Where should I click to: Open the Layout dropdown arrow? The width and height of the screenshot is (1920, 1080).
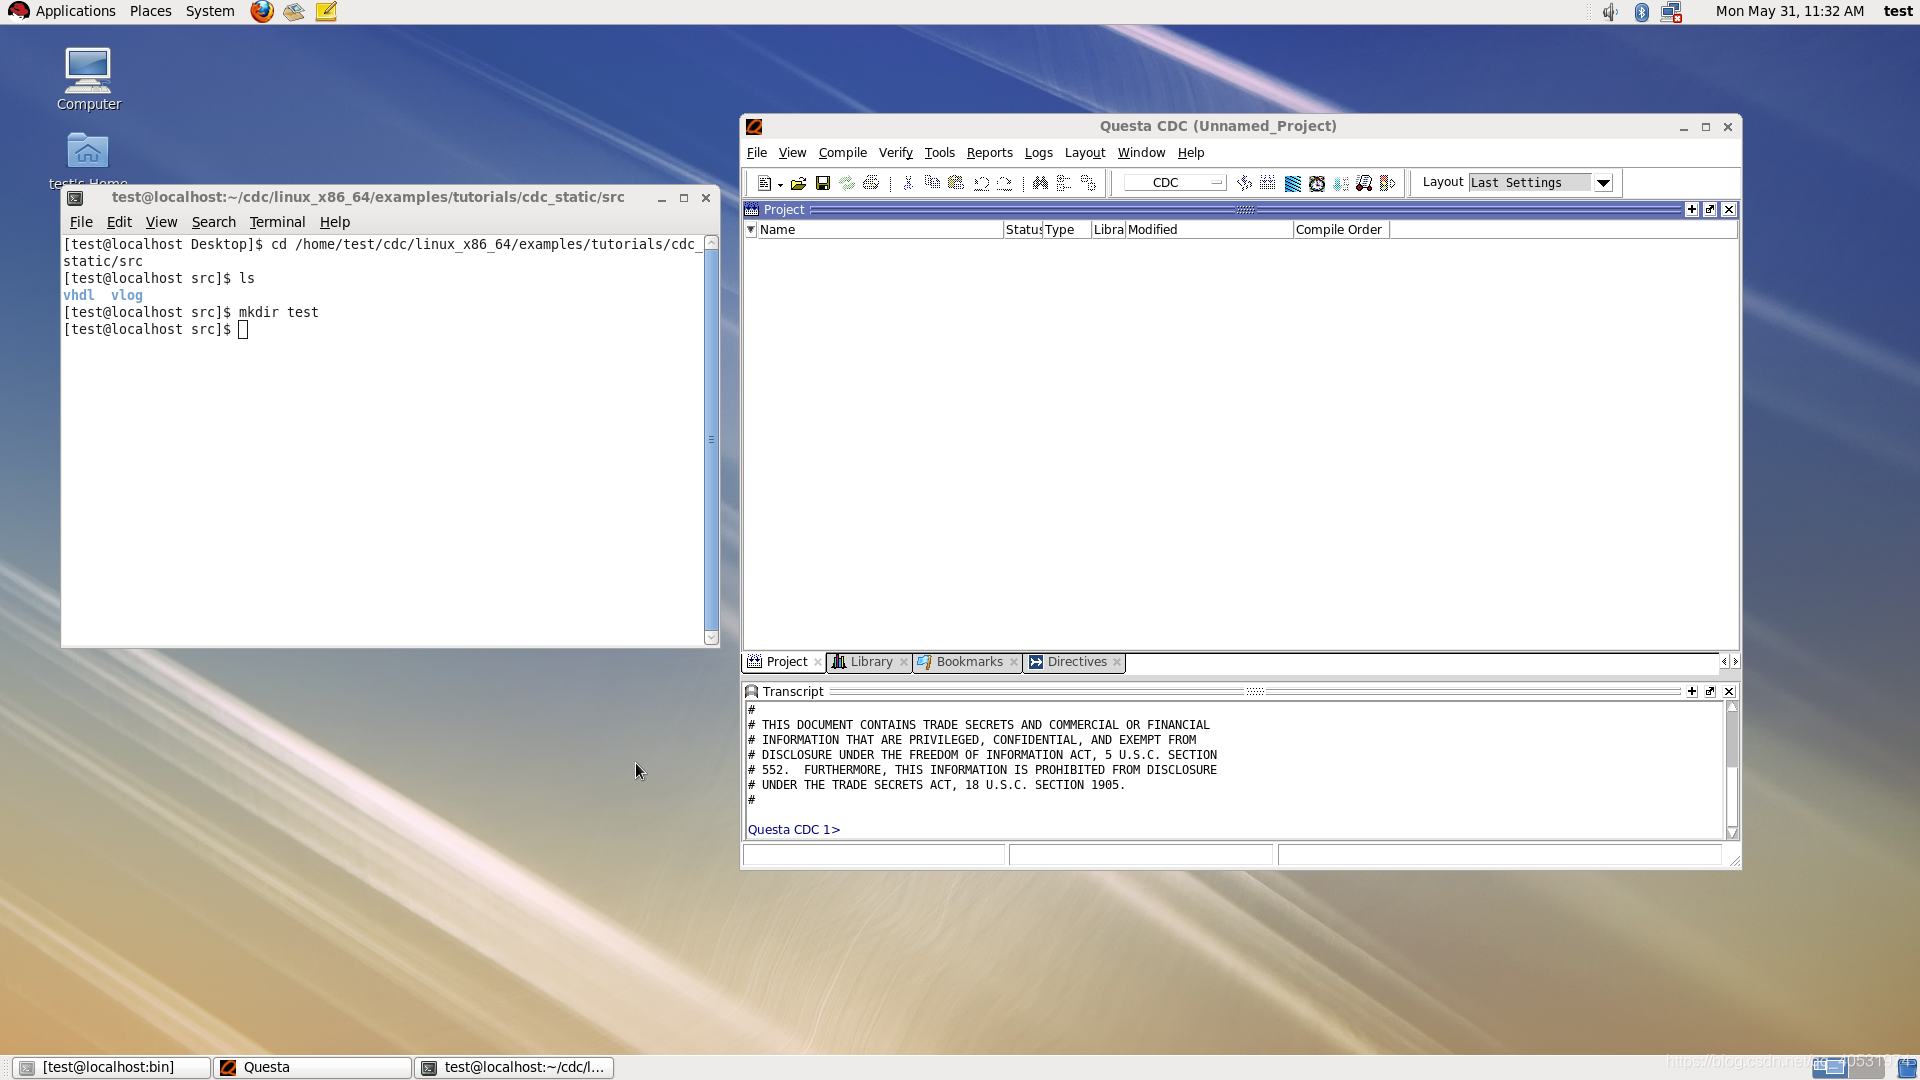pyautogui.click(x=1603, y=183)
